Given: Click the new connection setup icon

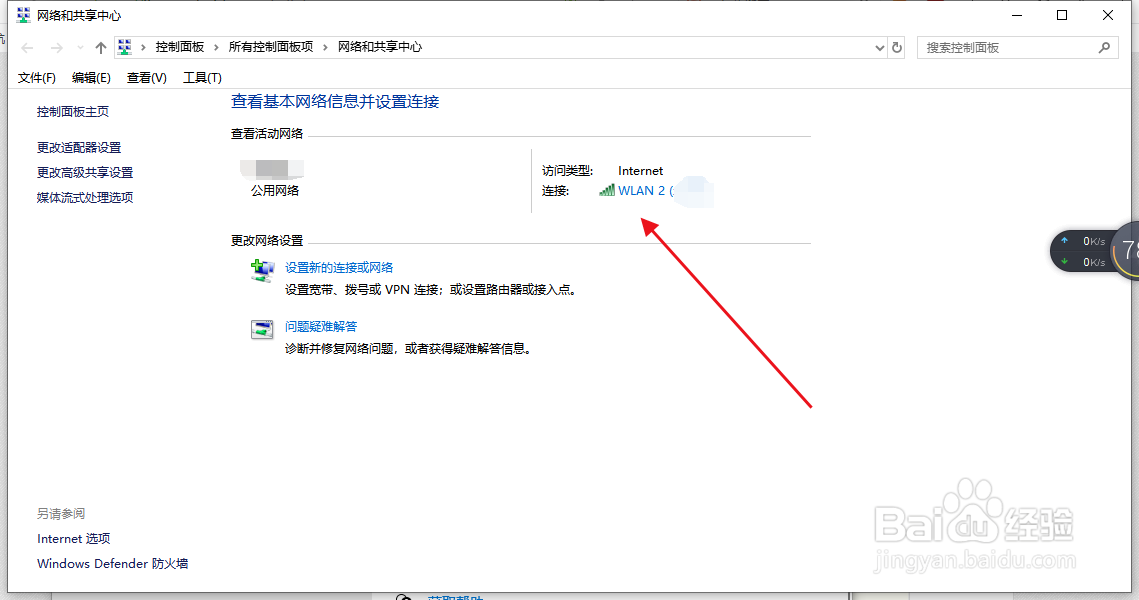Looking at the screenshot, I should [x=262, y=271].
